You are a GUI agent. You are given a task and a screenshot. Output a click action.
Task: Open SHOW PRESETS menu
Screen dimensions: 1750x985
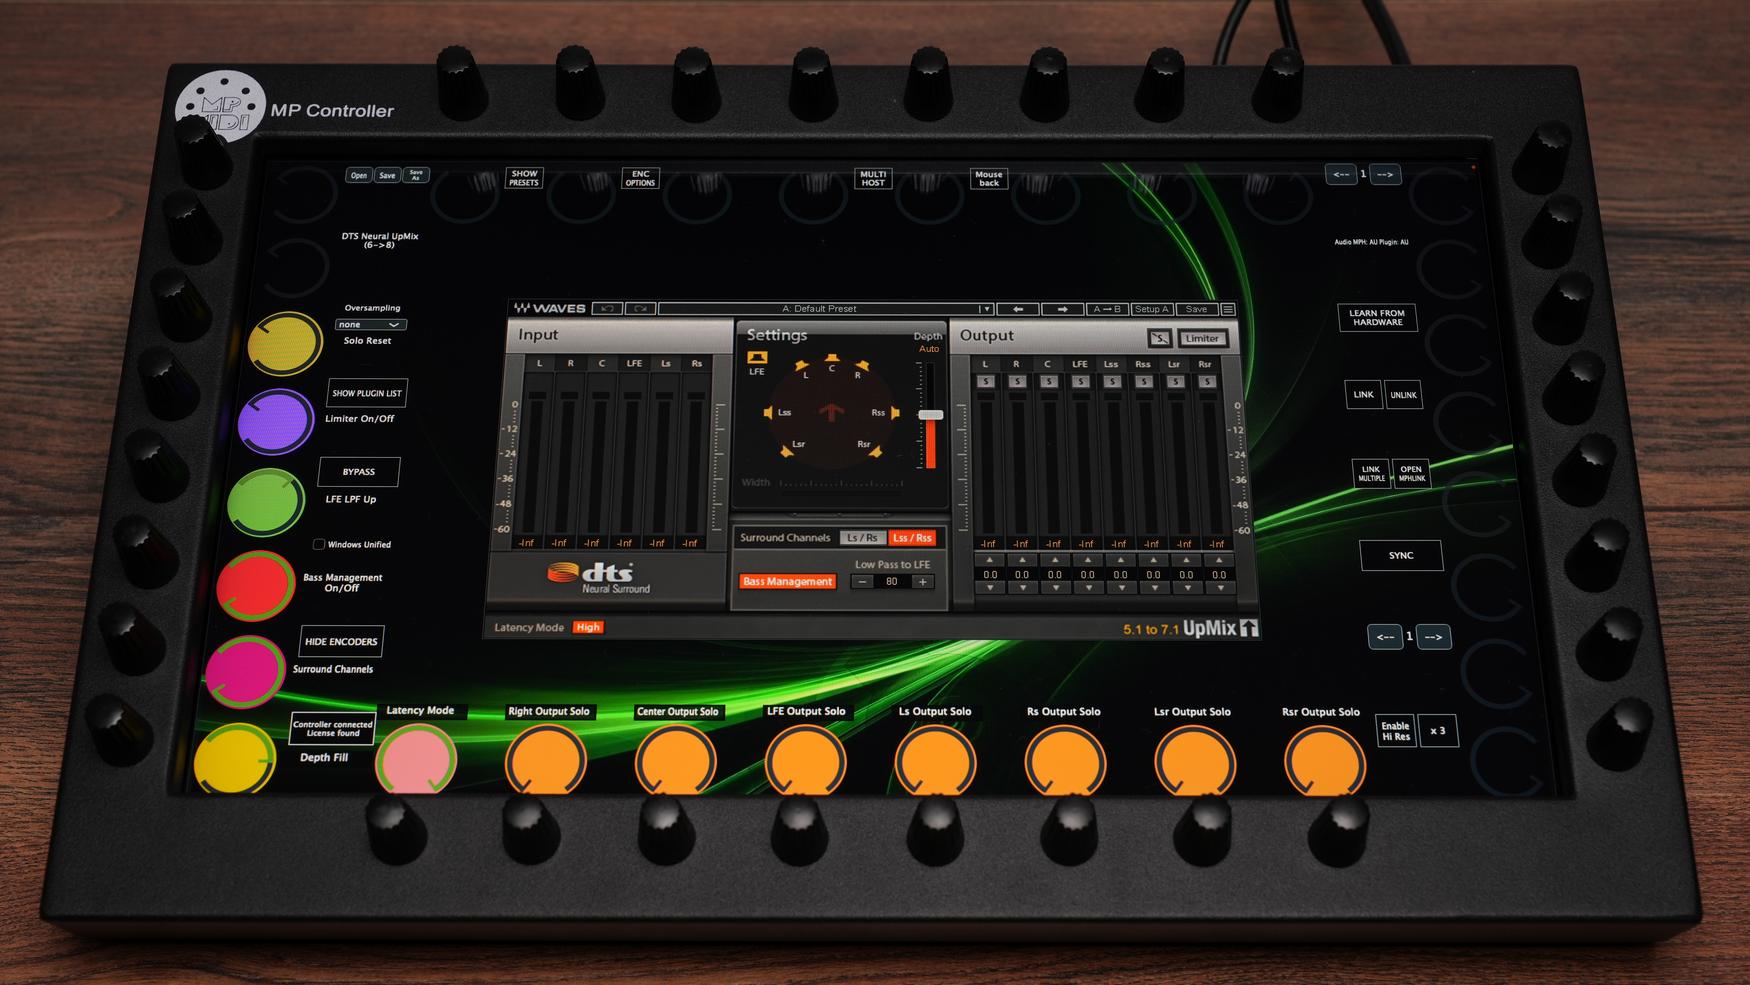524,178
